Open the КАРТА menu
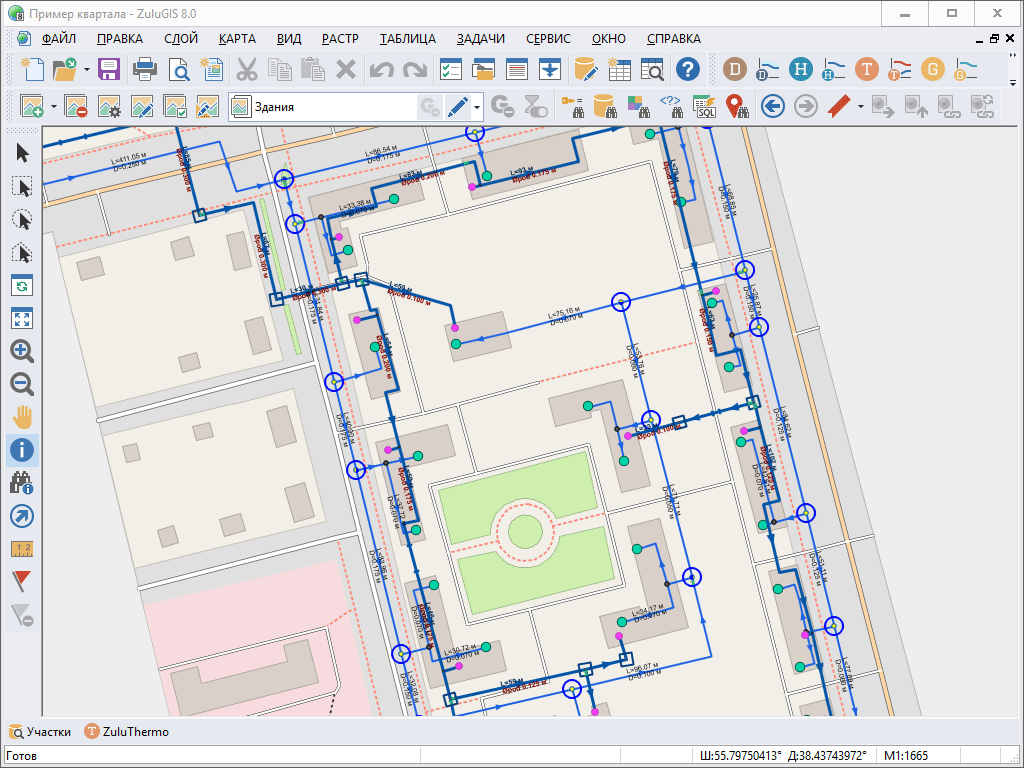This screenshot has height=768, width=1024. pos(237,39)
